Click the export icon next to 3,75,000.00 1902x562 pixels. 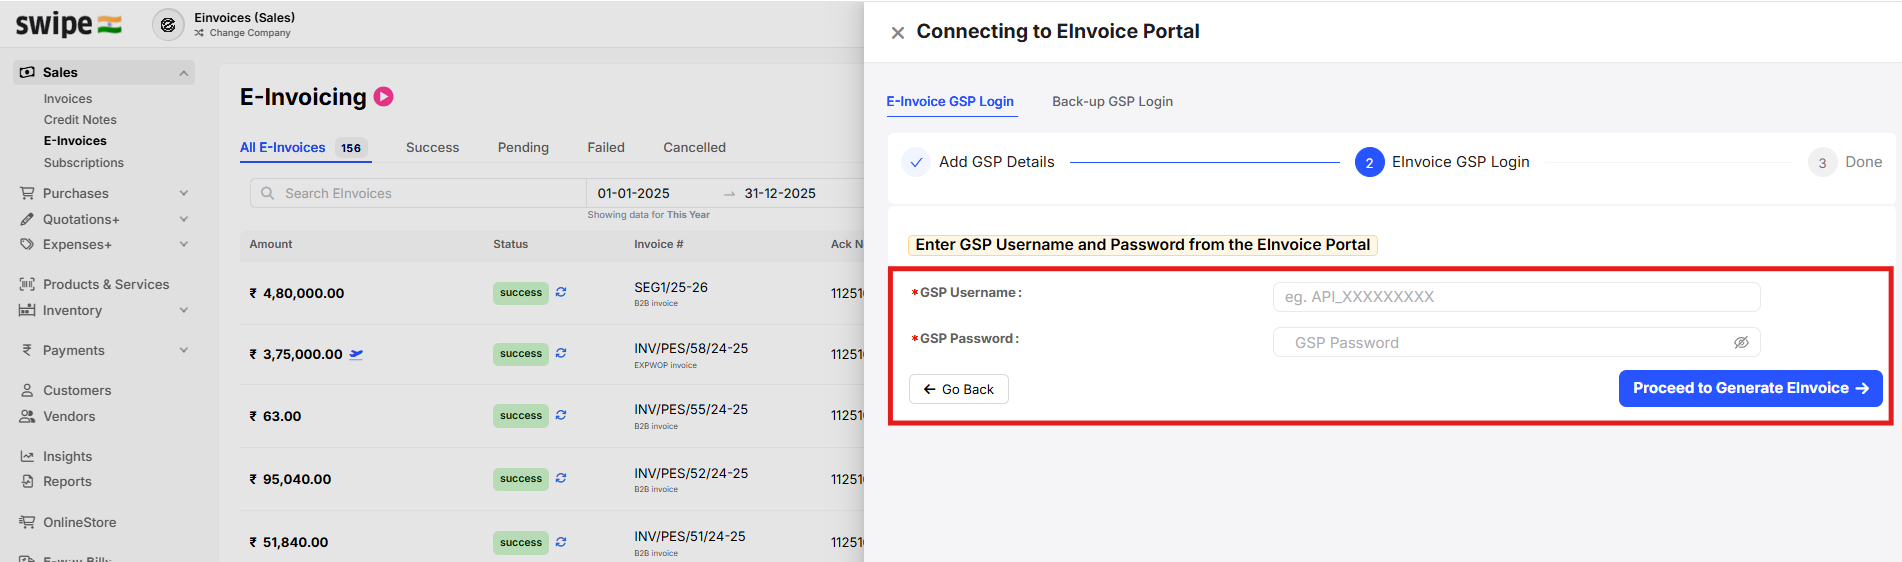coord(356,354)
